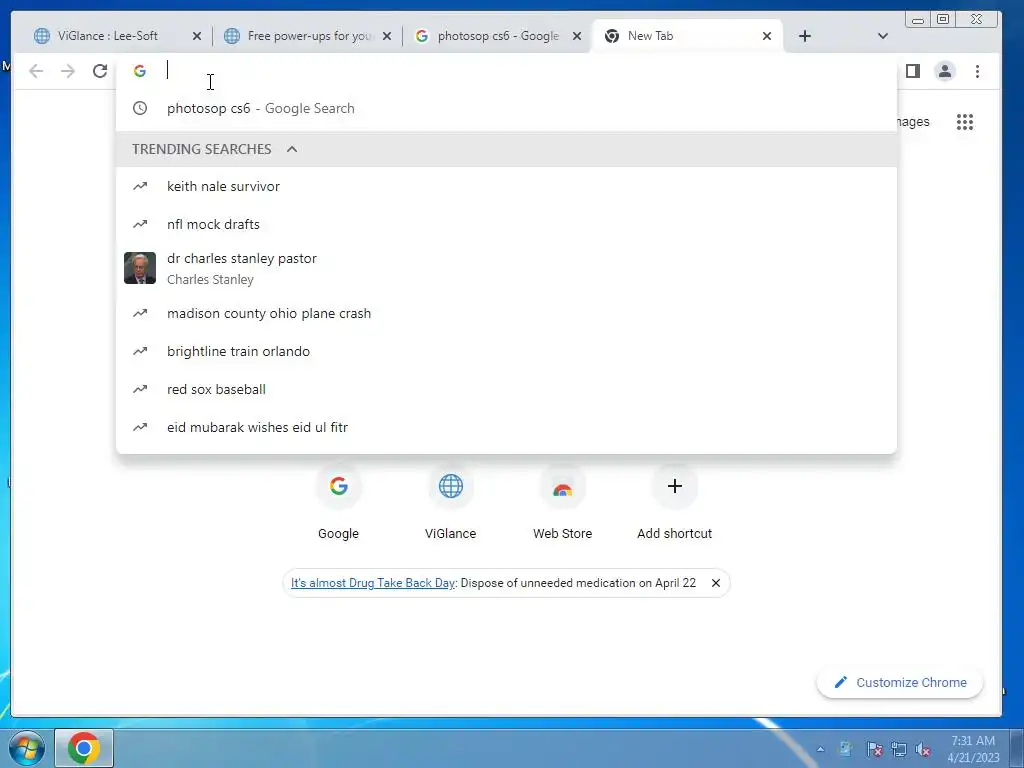Screen dimensions: 1024x768
Task: Close the photosop cs6 Google tab
Action: coord(577,37)
